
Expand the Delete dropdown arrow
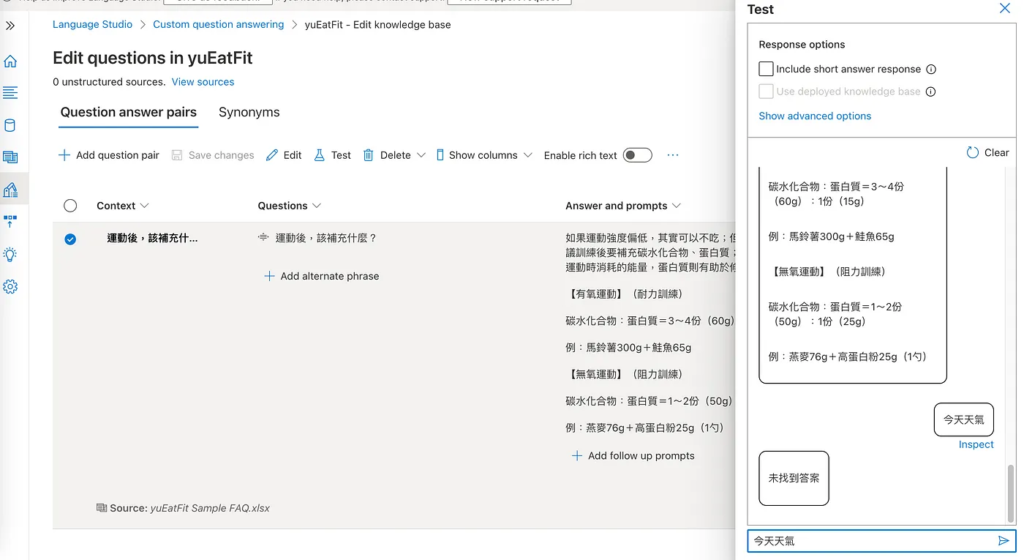[x=421, y=155]
